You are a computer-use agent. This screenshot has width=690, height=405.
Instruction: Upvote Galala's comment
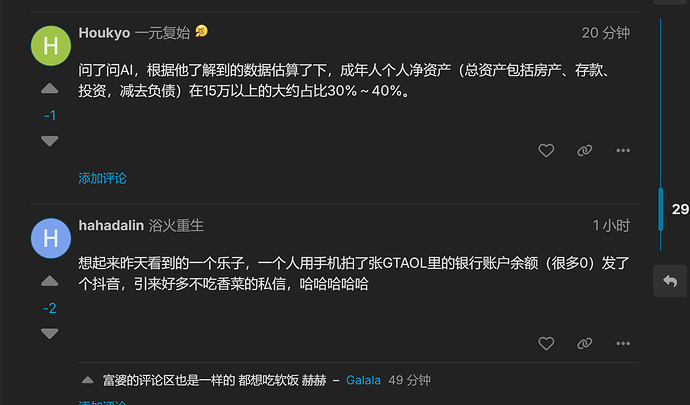88,380
